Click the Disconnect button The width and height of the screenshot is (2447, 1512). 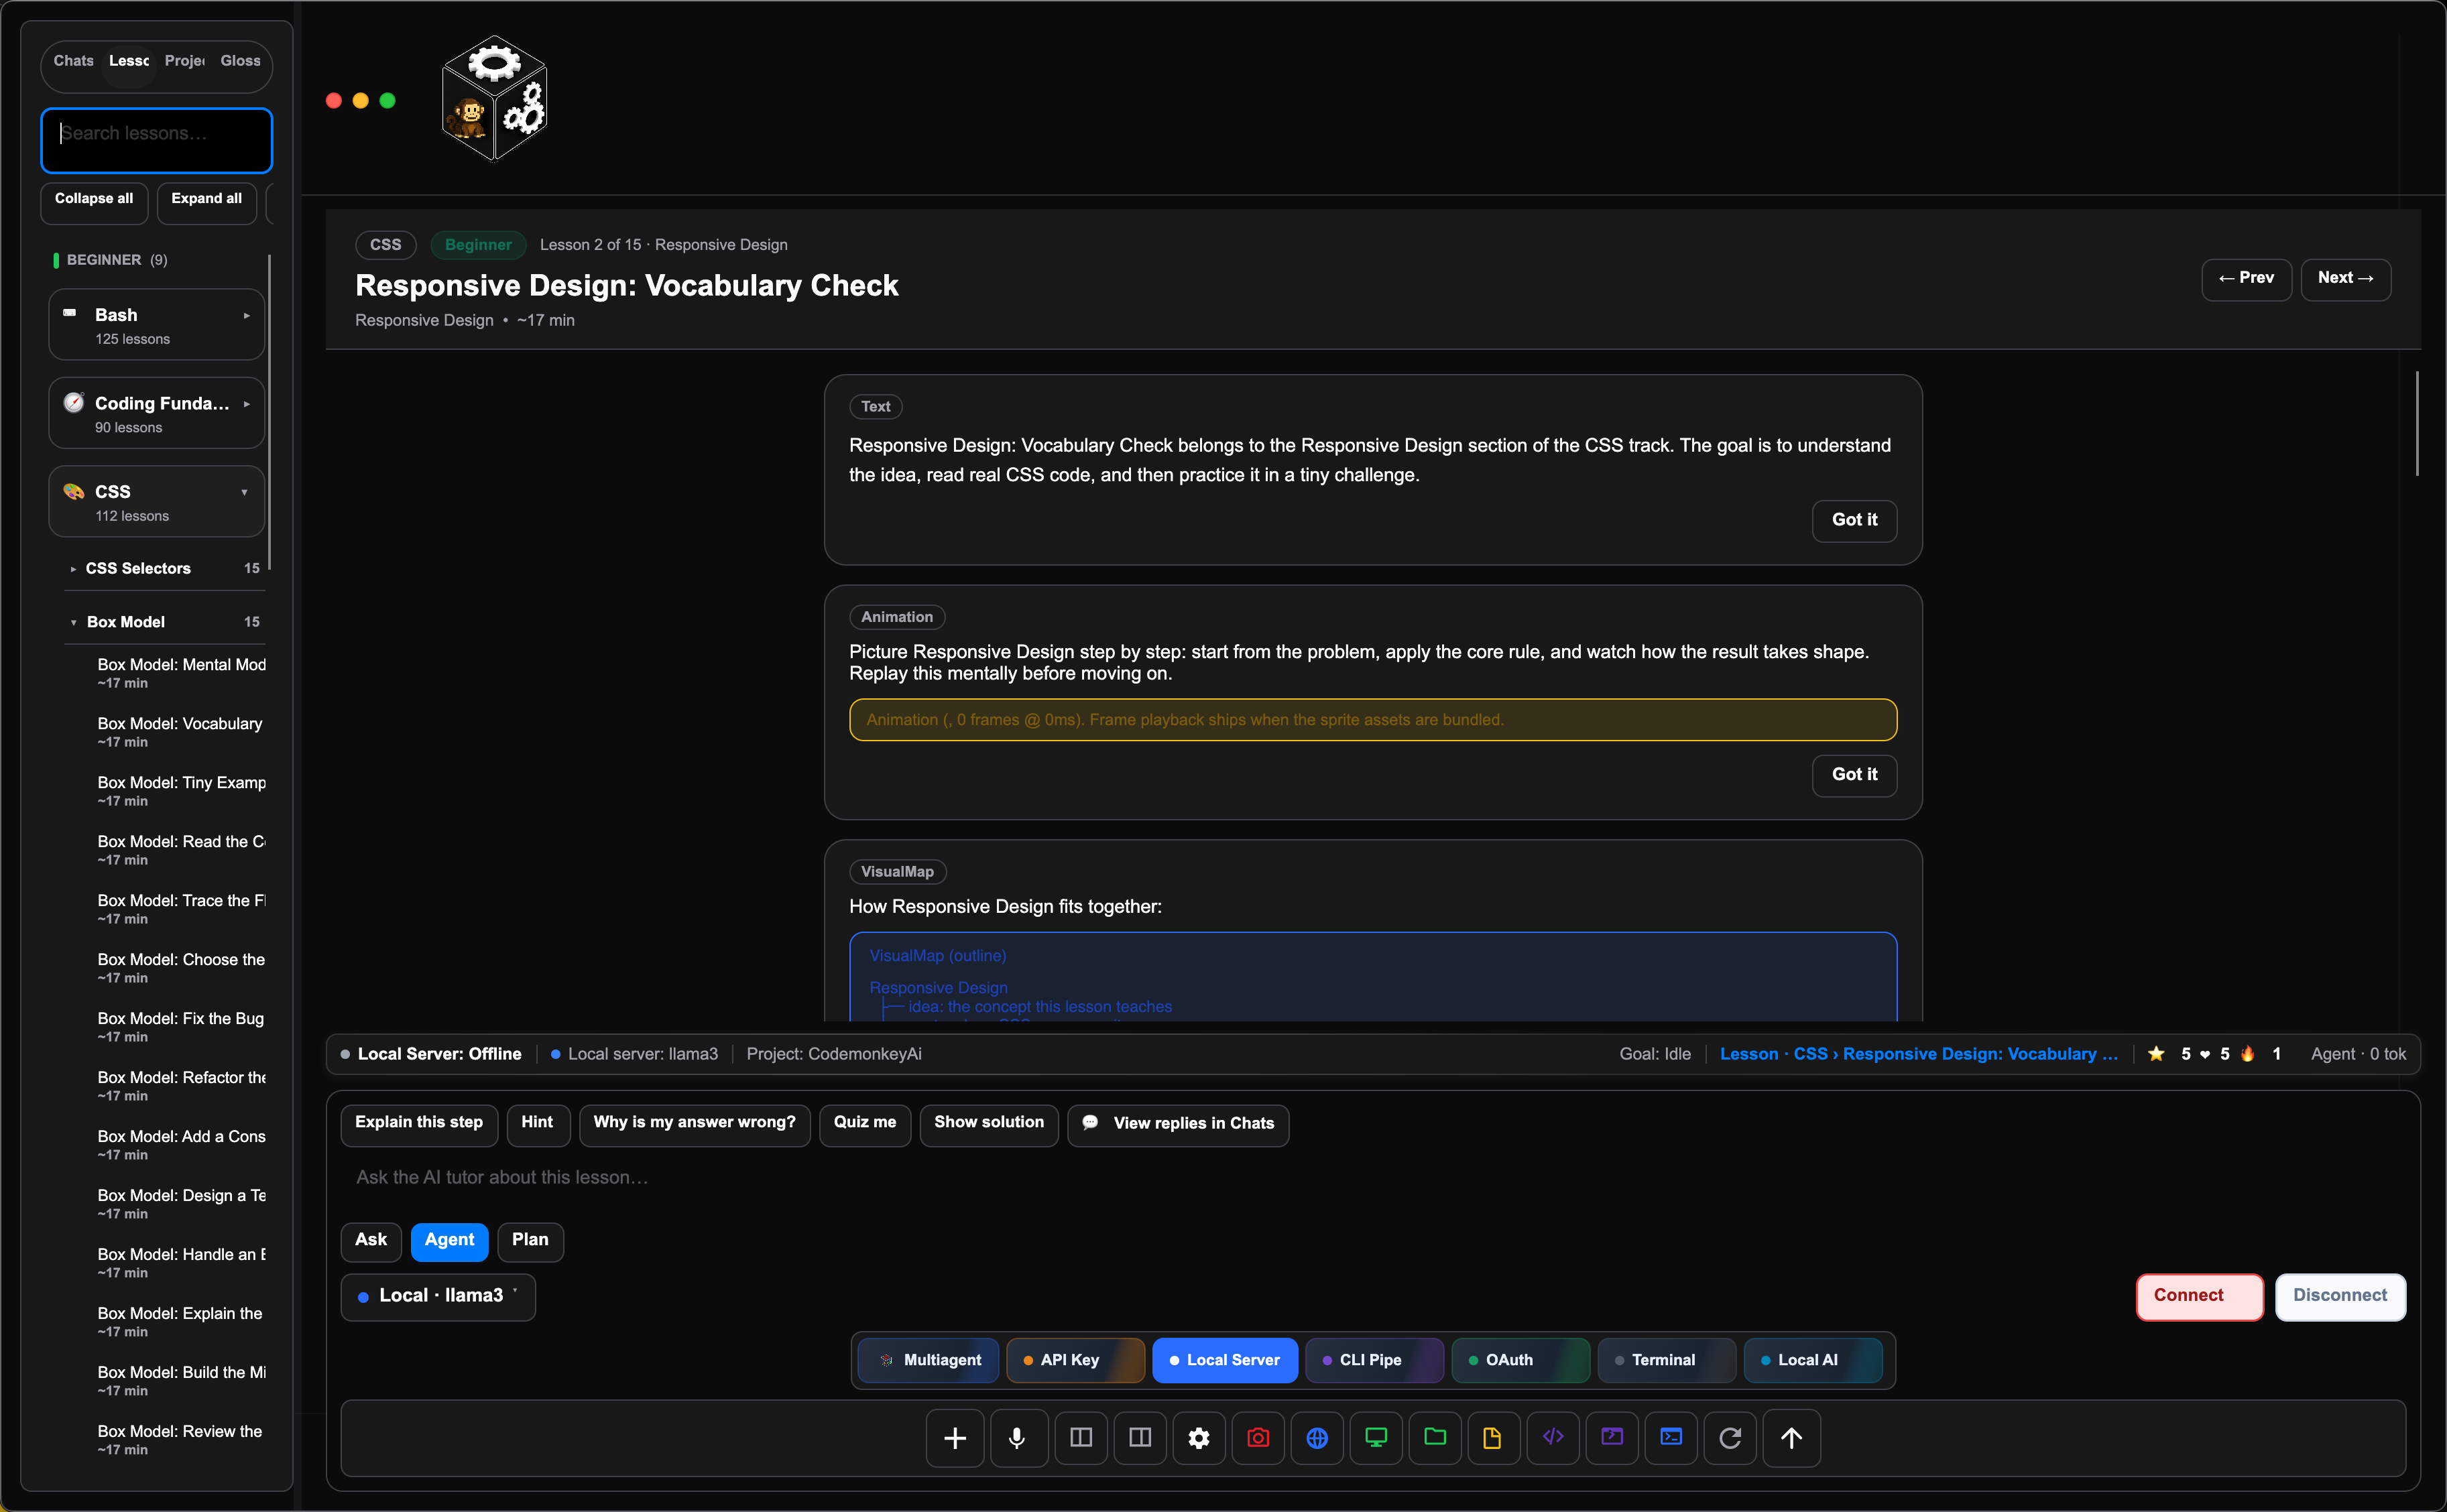(x=2340, y=1296)
